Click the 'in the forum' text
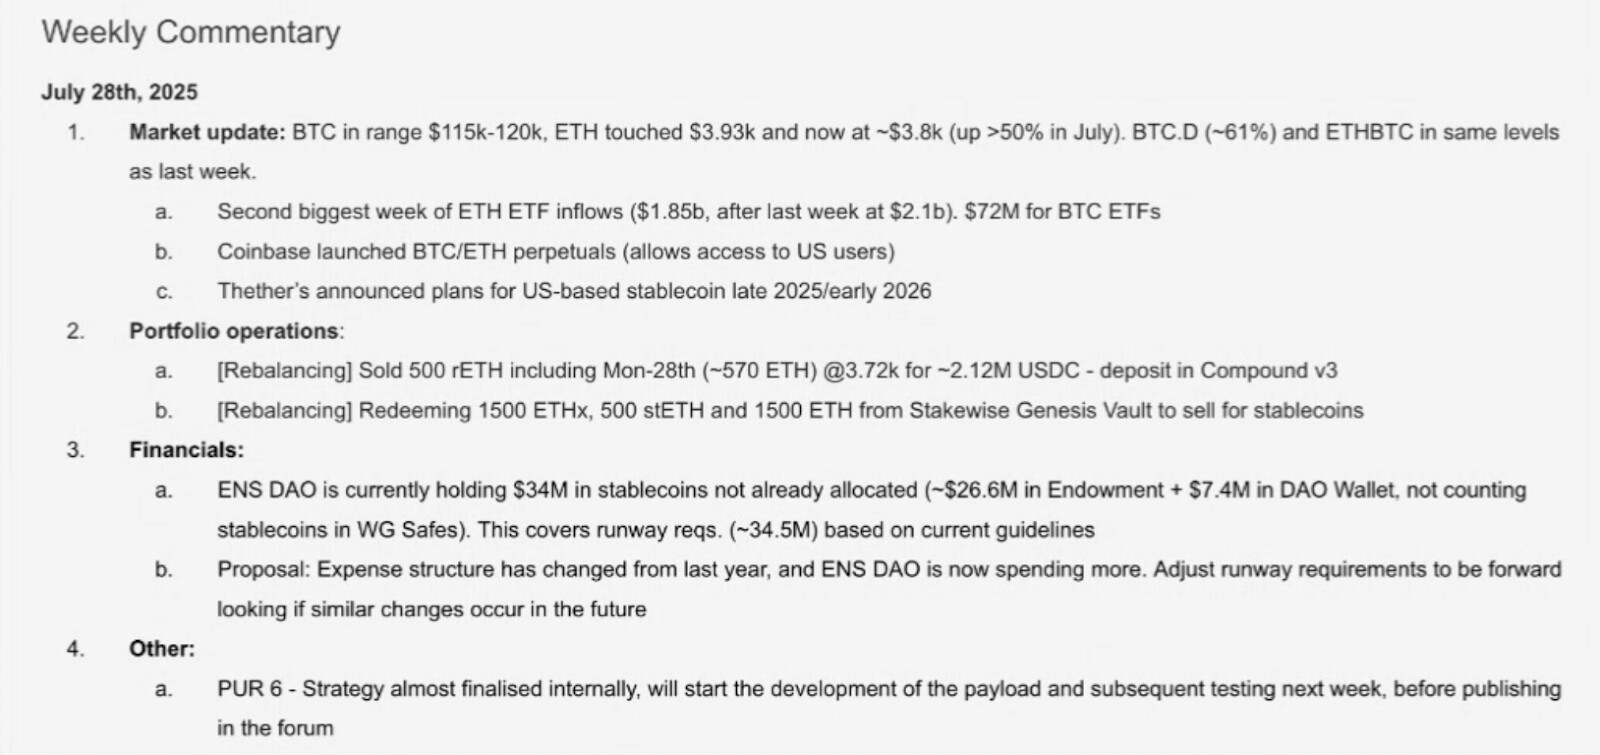Screen dimensions: 1600x755 point(275,728)
